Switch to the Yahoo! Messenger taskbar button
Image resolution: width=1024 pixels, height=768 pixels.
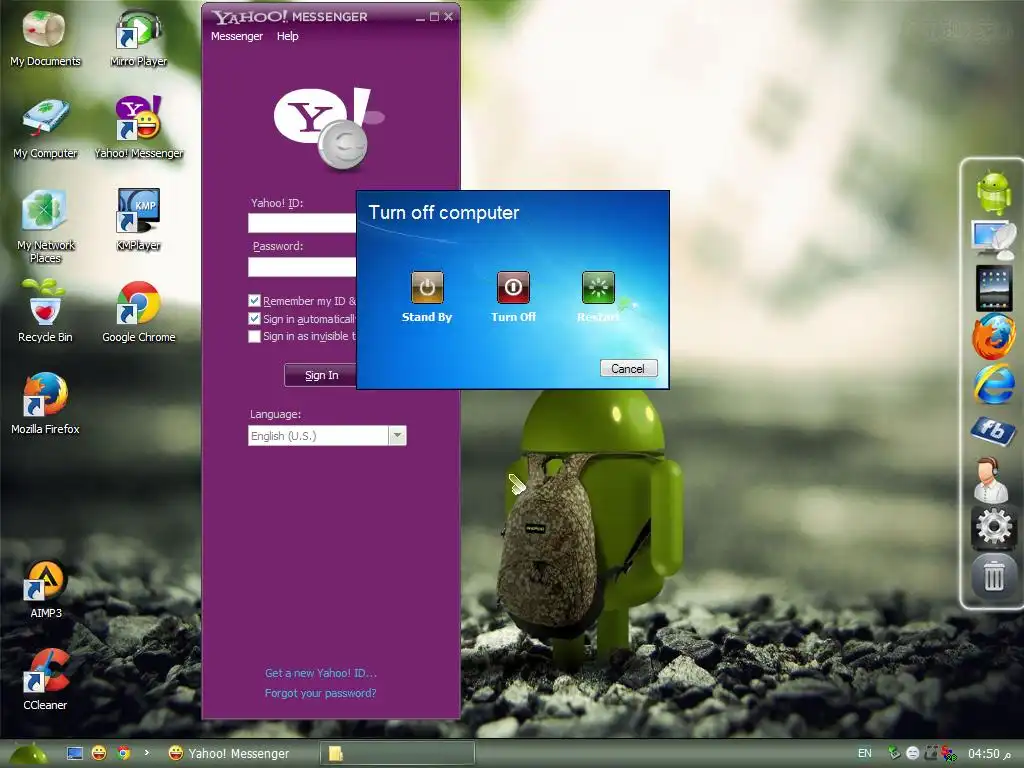pos(238,754)
